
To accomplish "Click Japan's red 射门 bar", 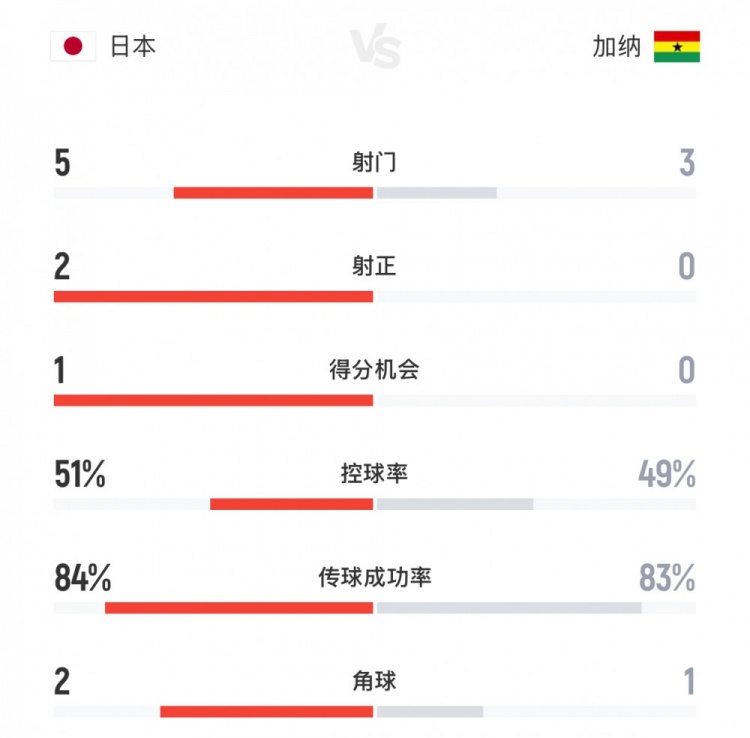I will pyautogui.click(x=273, y=192).
